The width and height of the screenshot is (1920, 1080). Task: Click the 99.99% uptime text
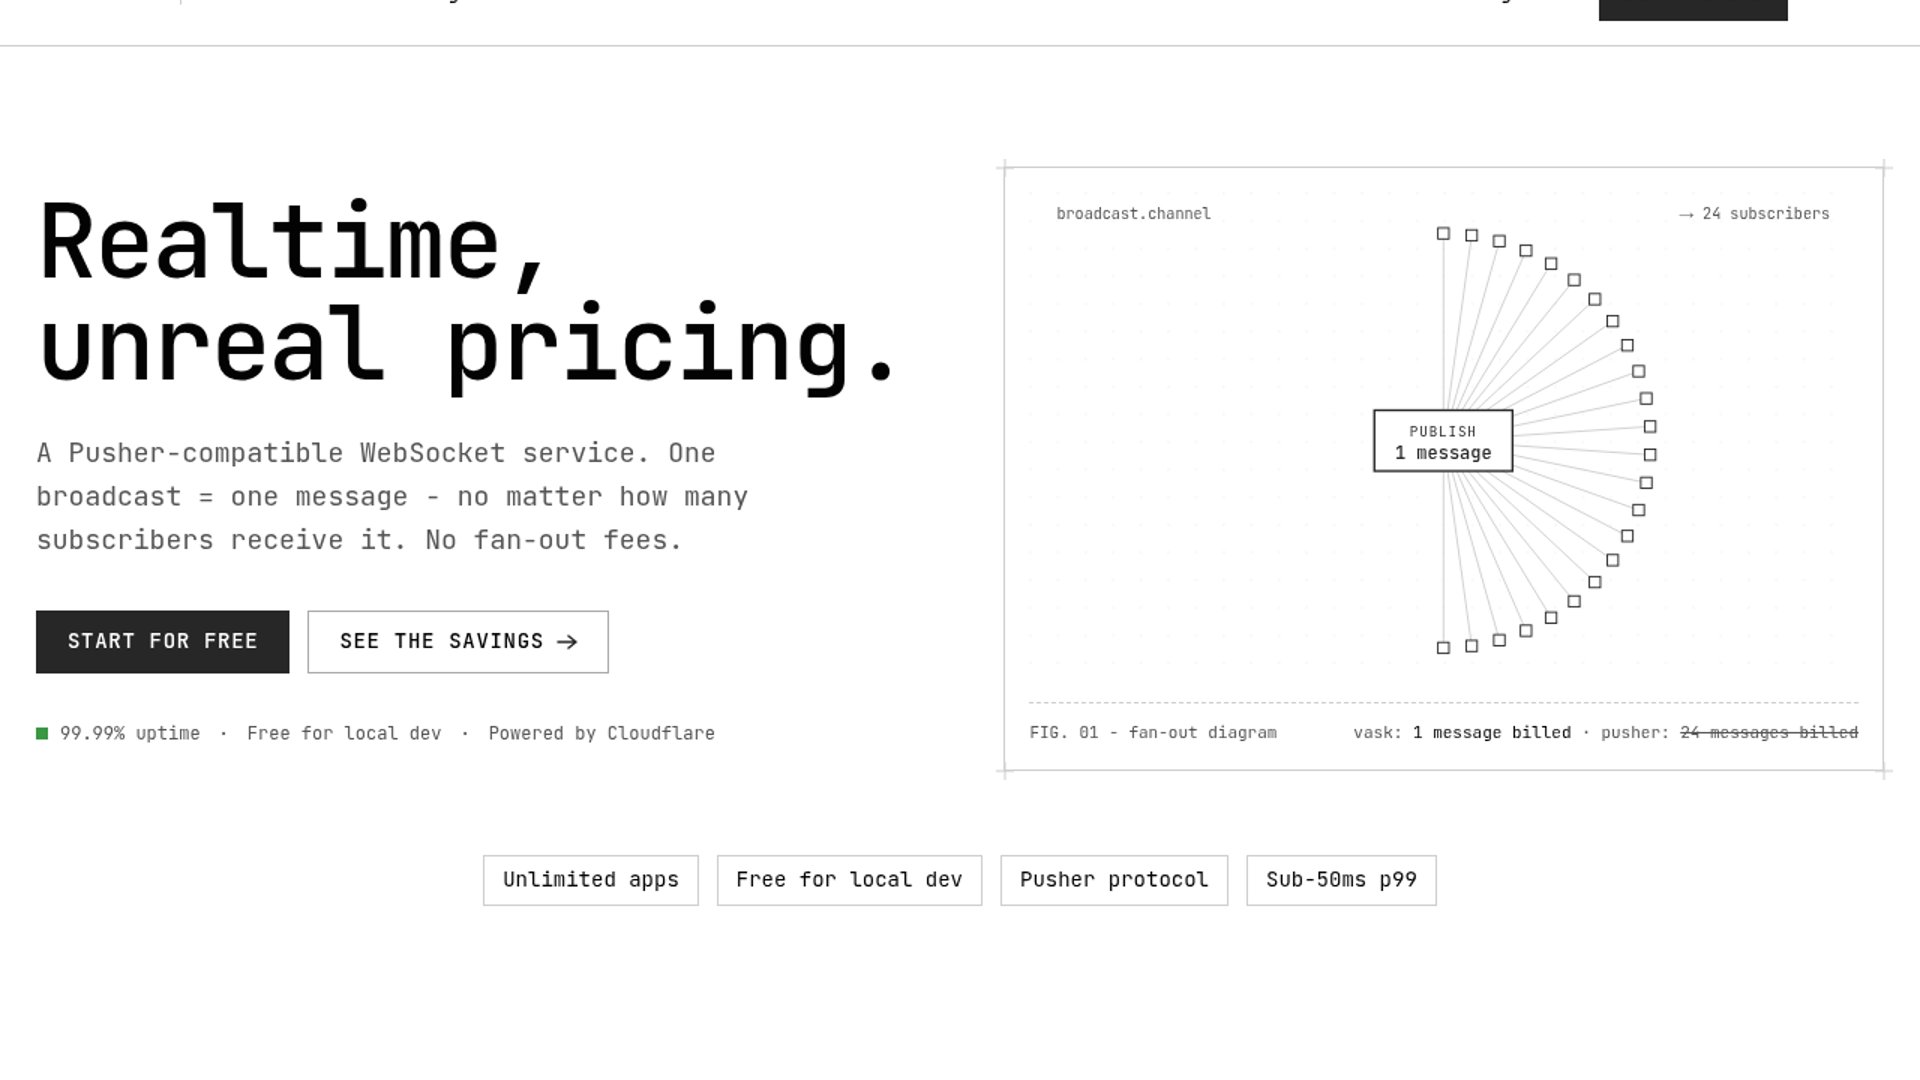130,733
